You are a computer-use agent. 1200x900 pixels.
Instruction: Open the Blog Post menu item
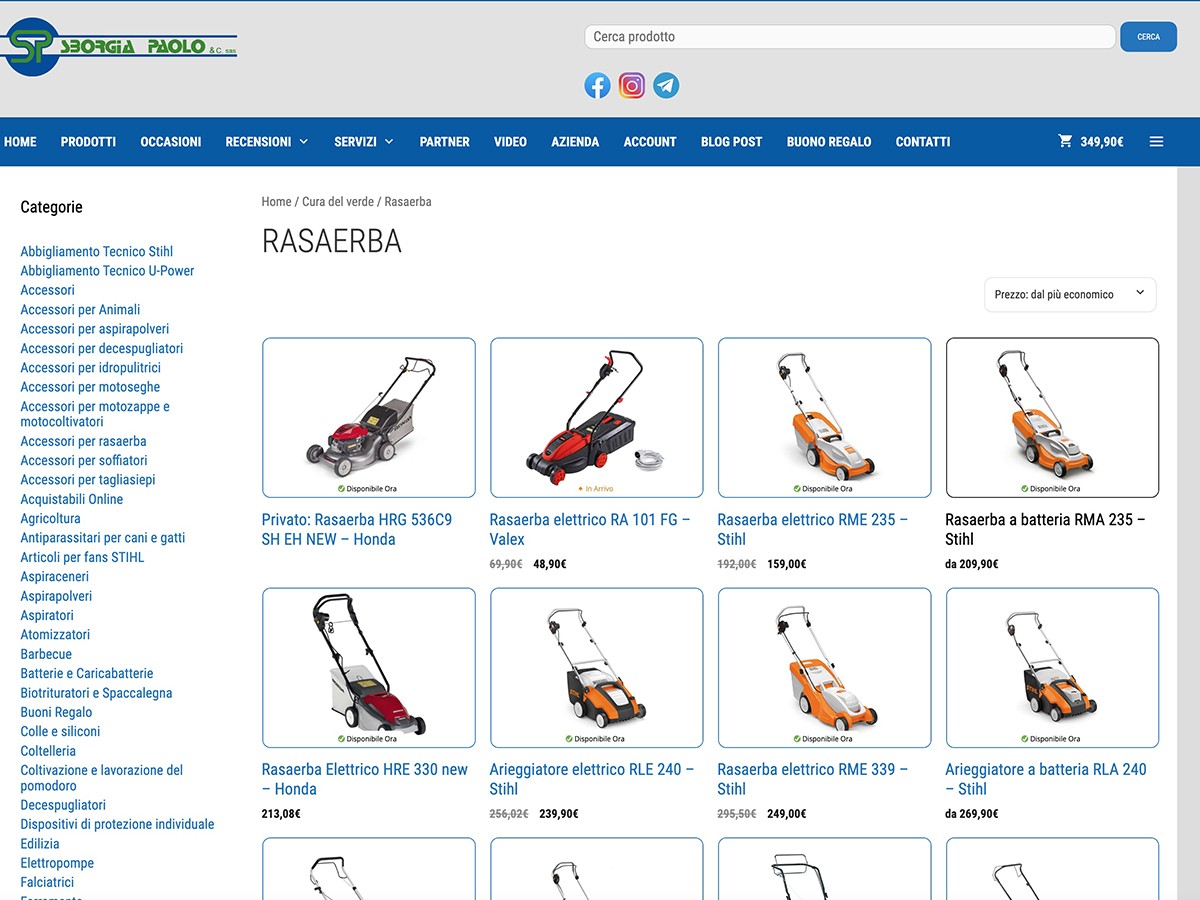732,142
